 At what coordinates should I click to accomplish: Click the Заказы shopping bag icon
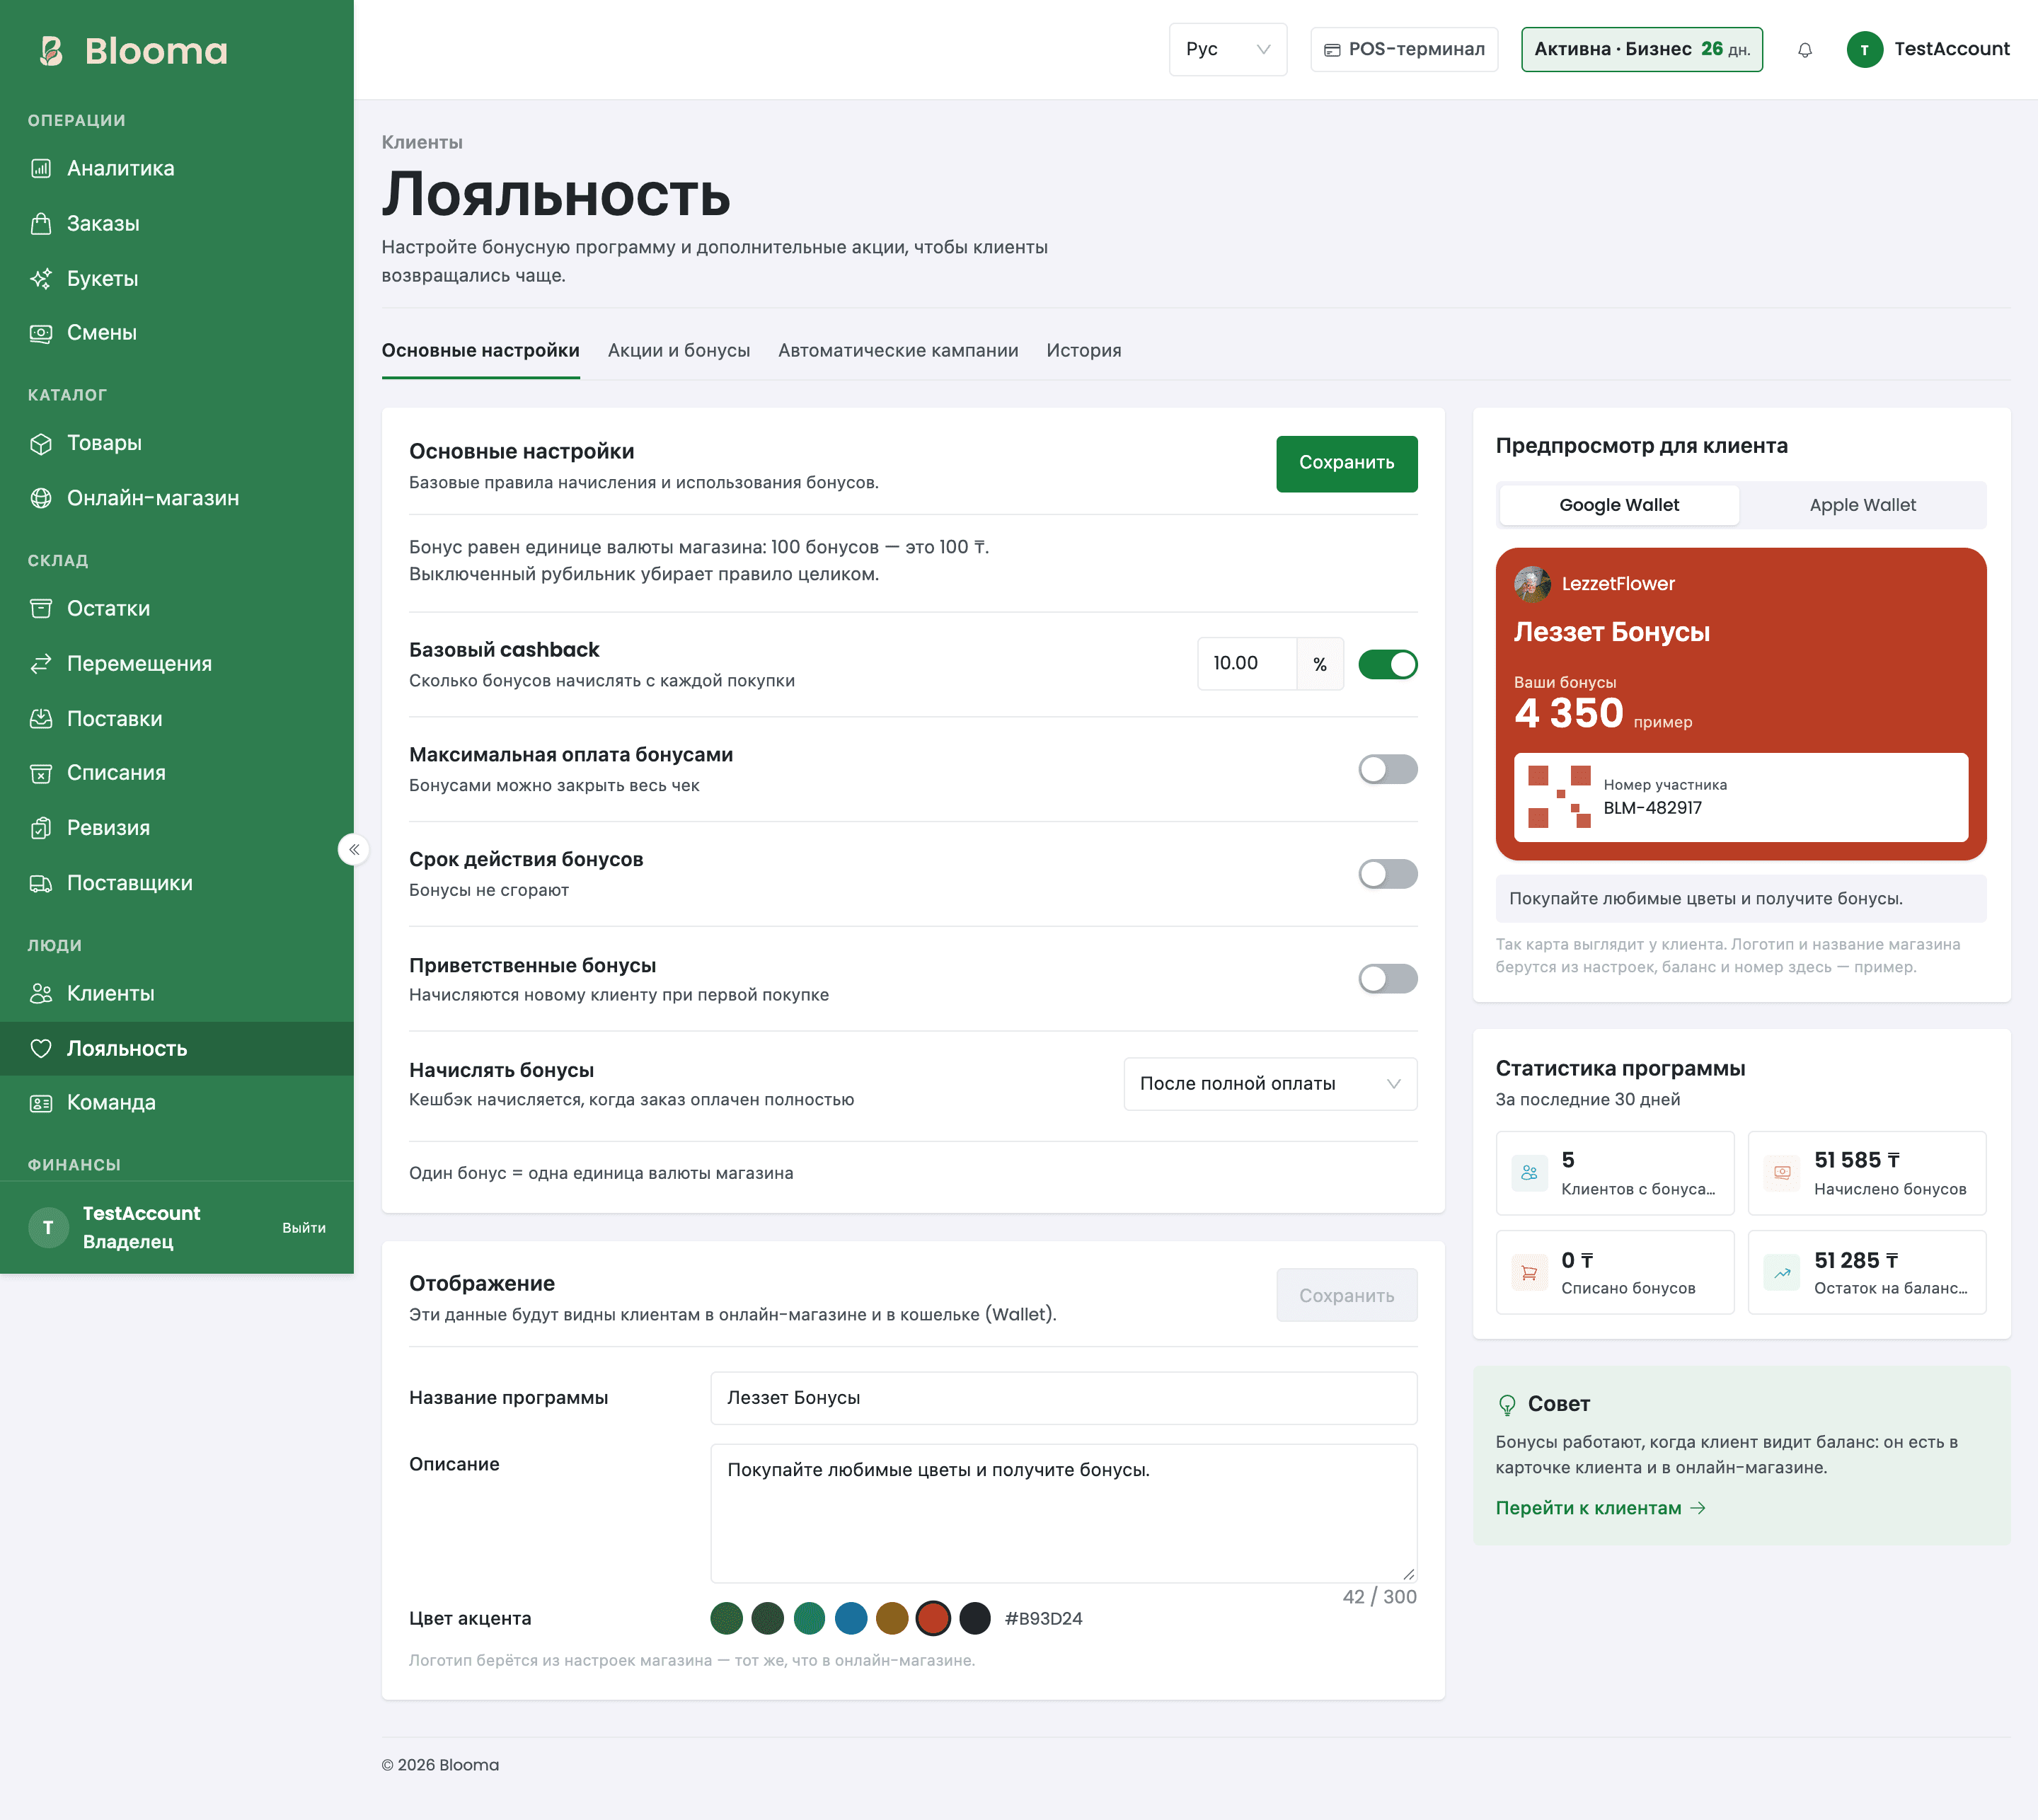pos(41,223)
